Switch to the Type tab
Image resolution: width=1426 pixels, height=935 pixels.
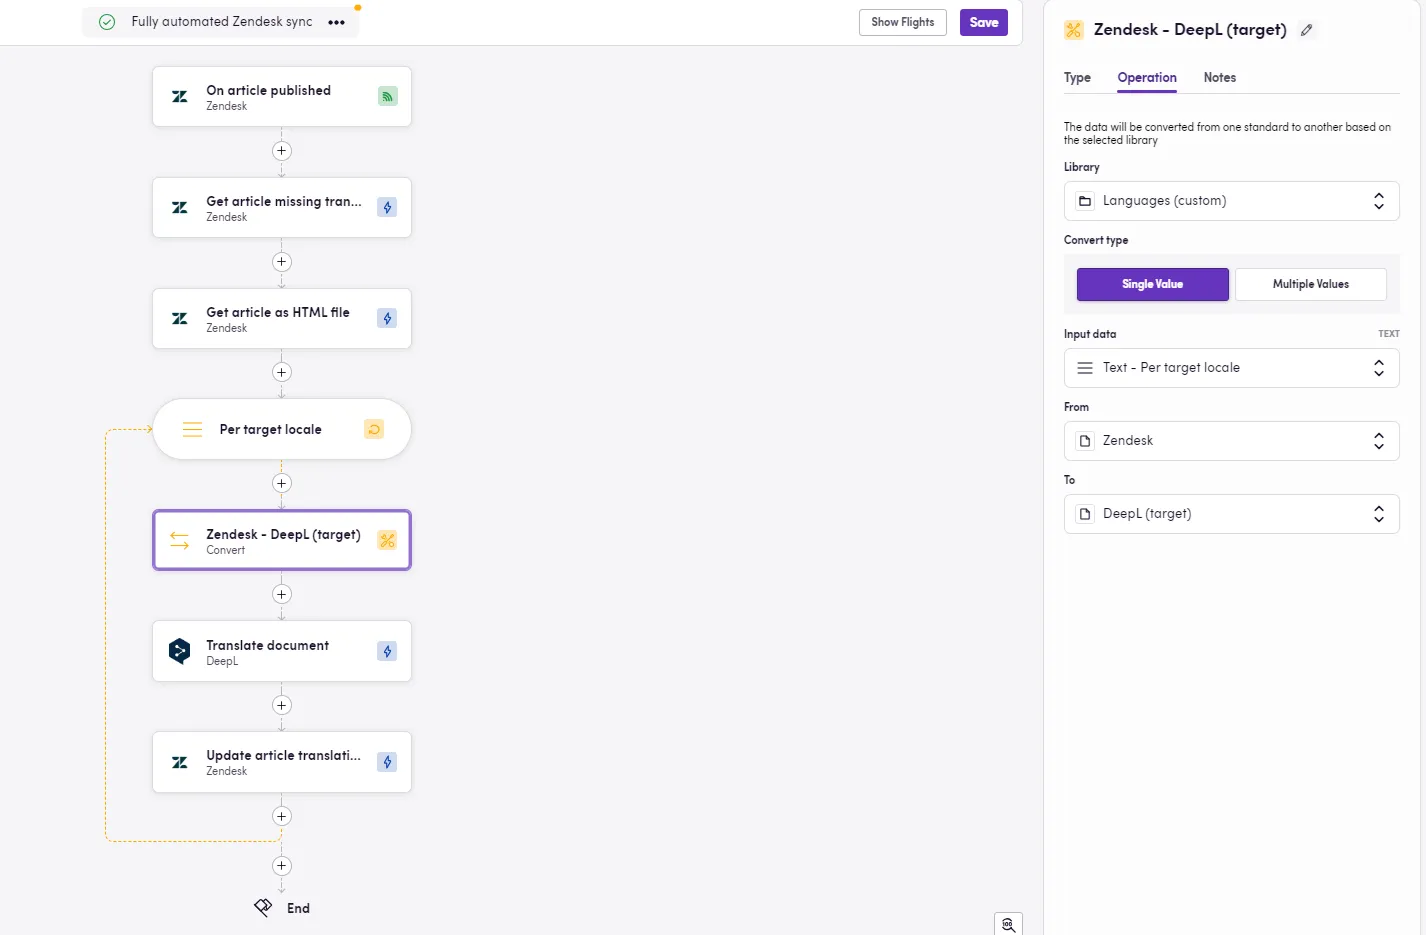pos(1077,77)
